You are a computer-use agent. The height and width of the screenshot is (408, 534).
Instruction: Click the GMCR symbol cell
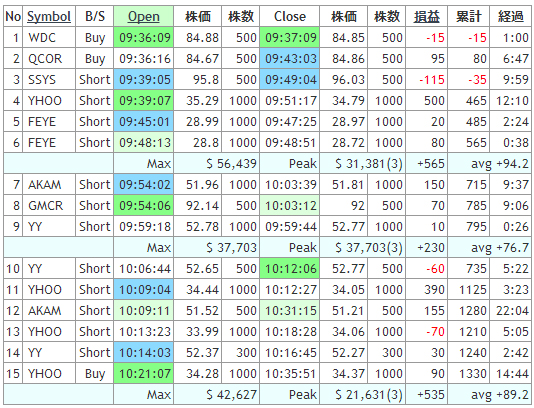coord(45,205)
